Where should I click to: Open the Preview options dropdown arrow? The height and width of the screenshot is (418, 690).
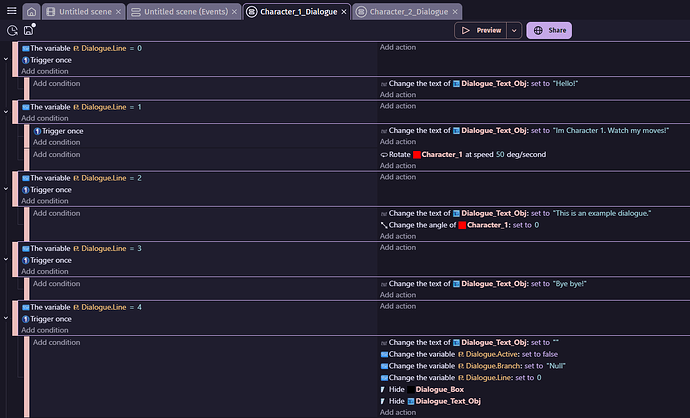(x=514, y=31)
